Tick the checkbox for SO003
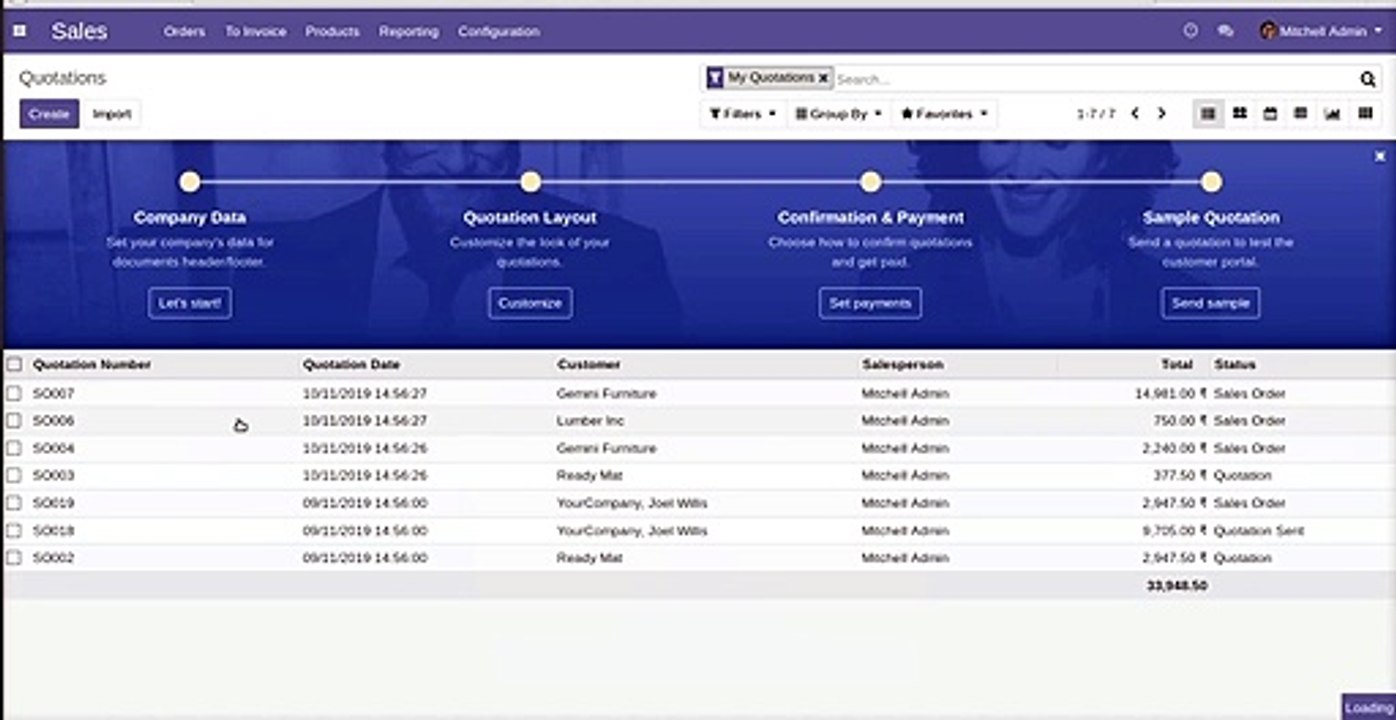The image size is (1396, 720). (14, 476)
